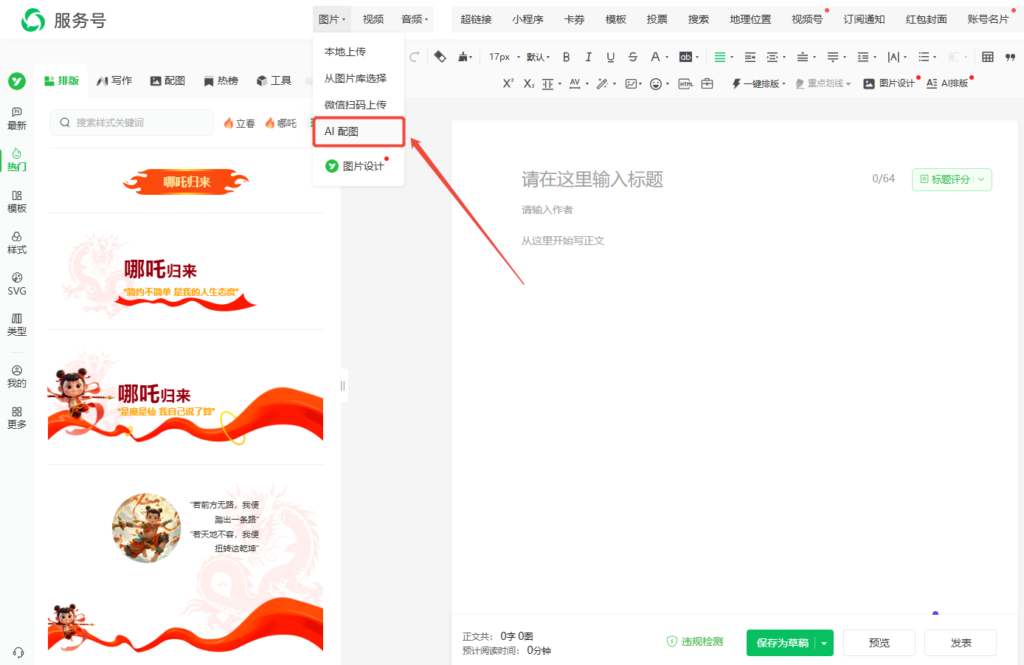Click the 搜索样式关键词 search field
The height and width of the screenshot is (665, 1024).
coord(131,122)
